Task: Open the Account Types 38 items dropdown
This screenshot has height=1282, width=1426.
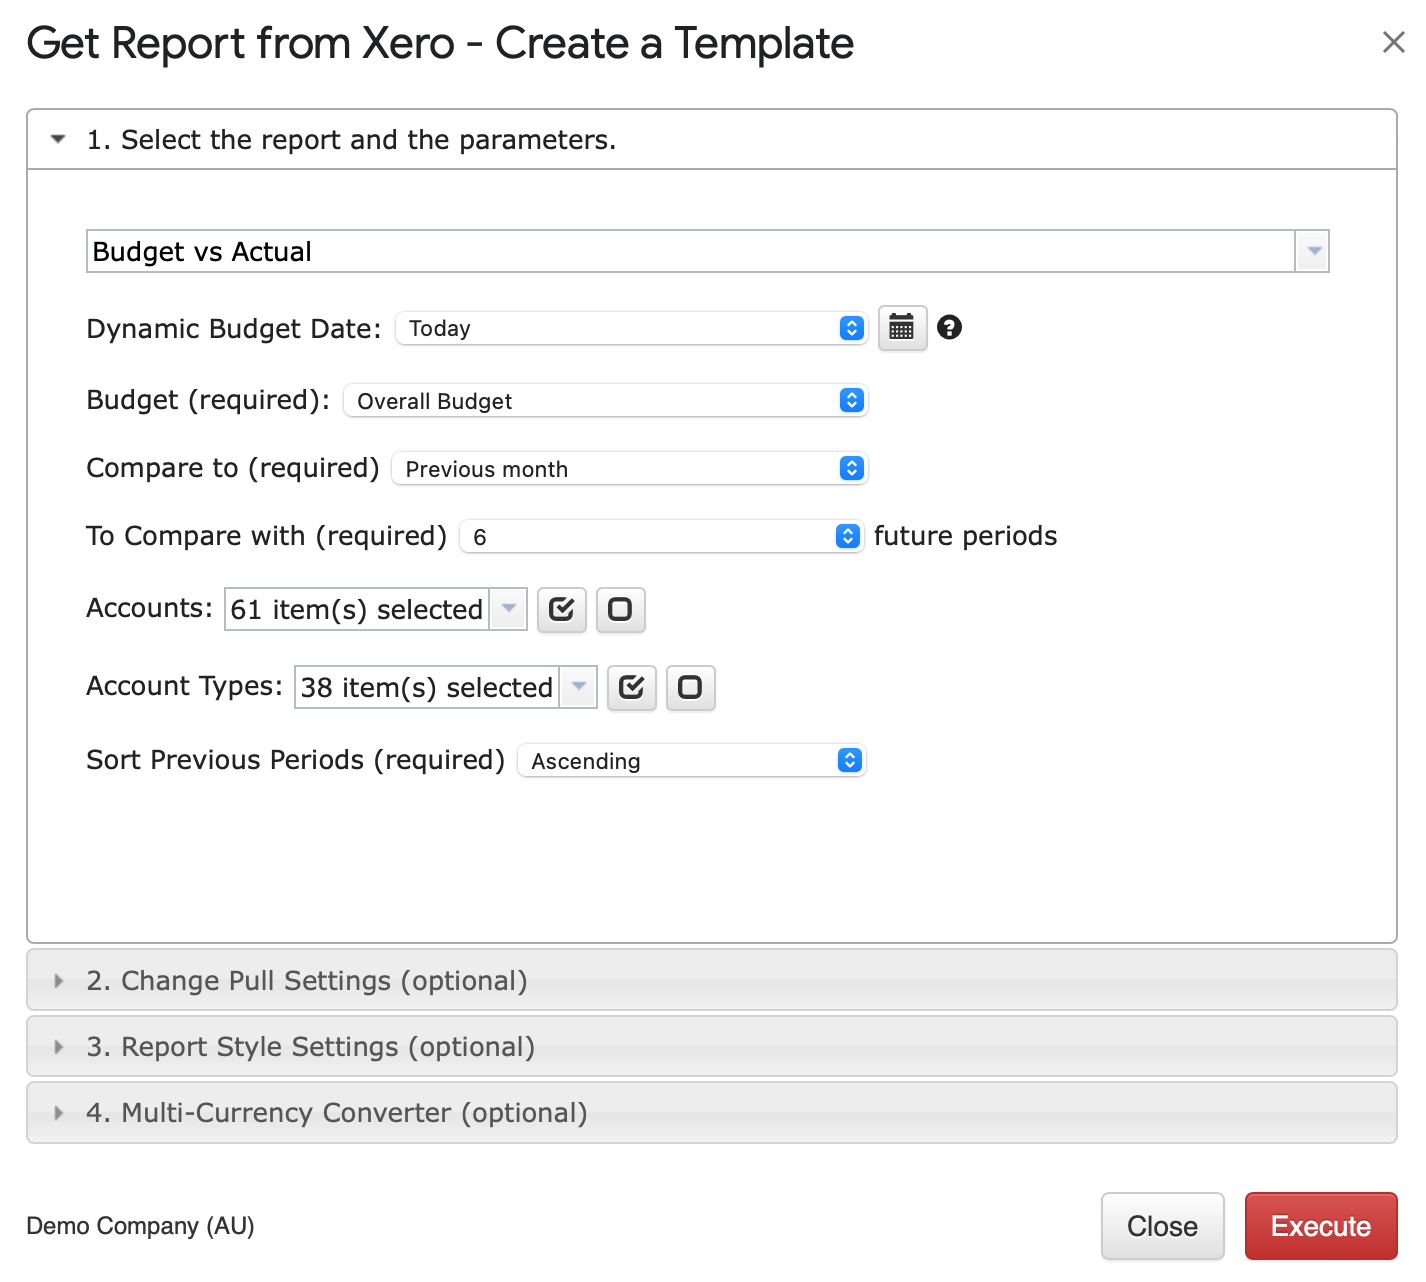Action: (x=445, y=687)
